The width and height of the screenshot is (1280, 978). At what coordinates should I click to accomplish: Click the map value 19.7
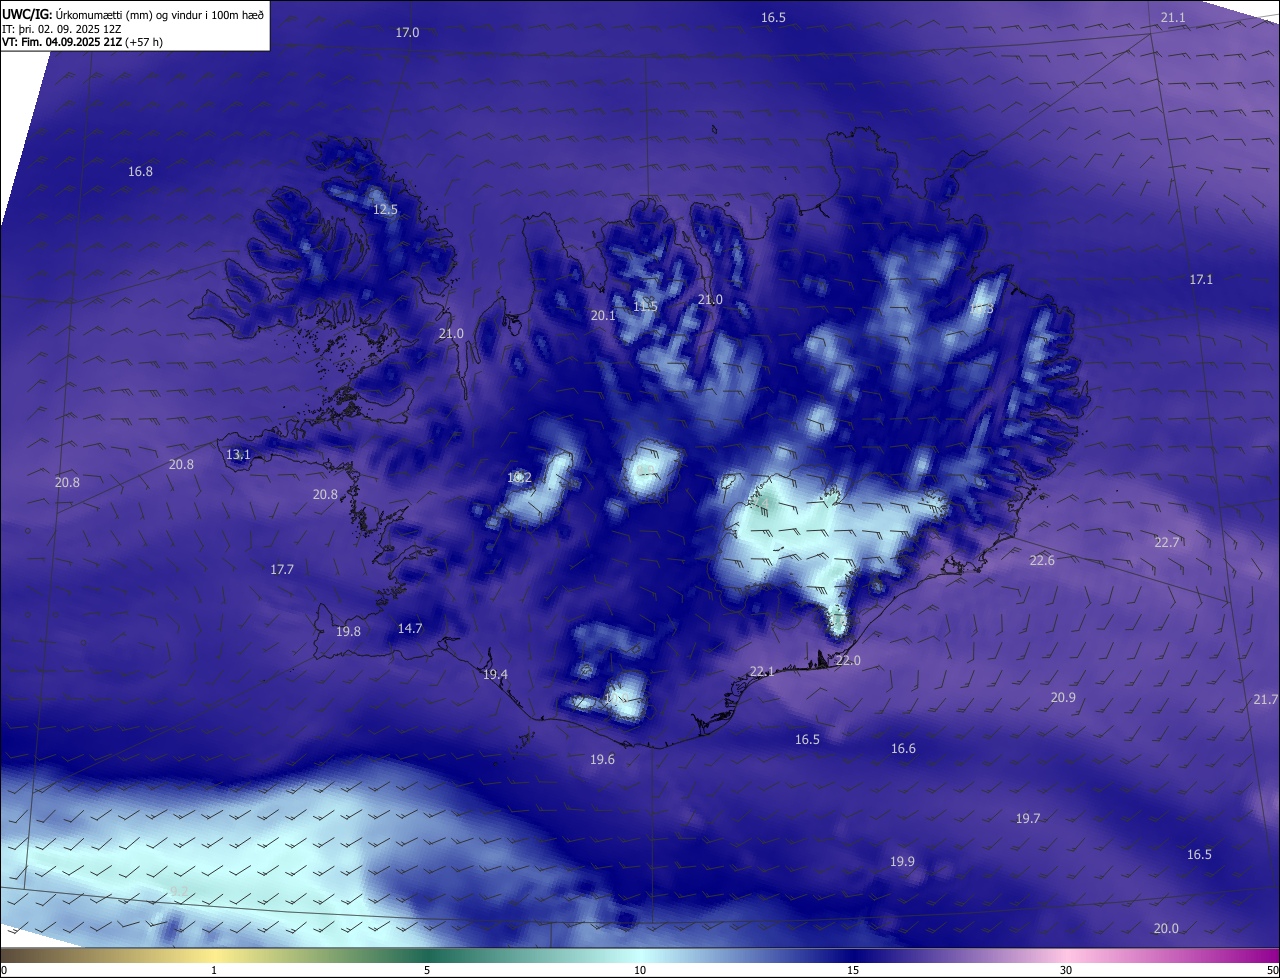[1028, 818]
